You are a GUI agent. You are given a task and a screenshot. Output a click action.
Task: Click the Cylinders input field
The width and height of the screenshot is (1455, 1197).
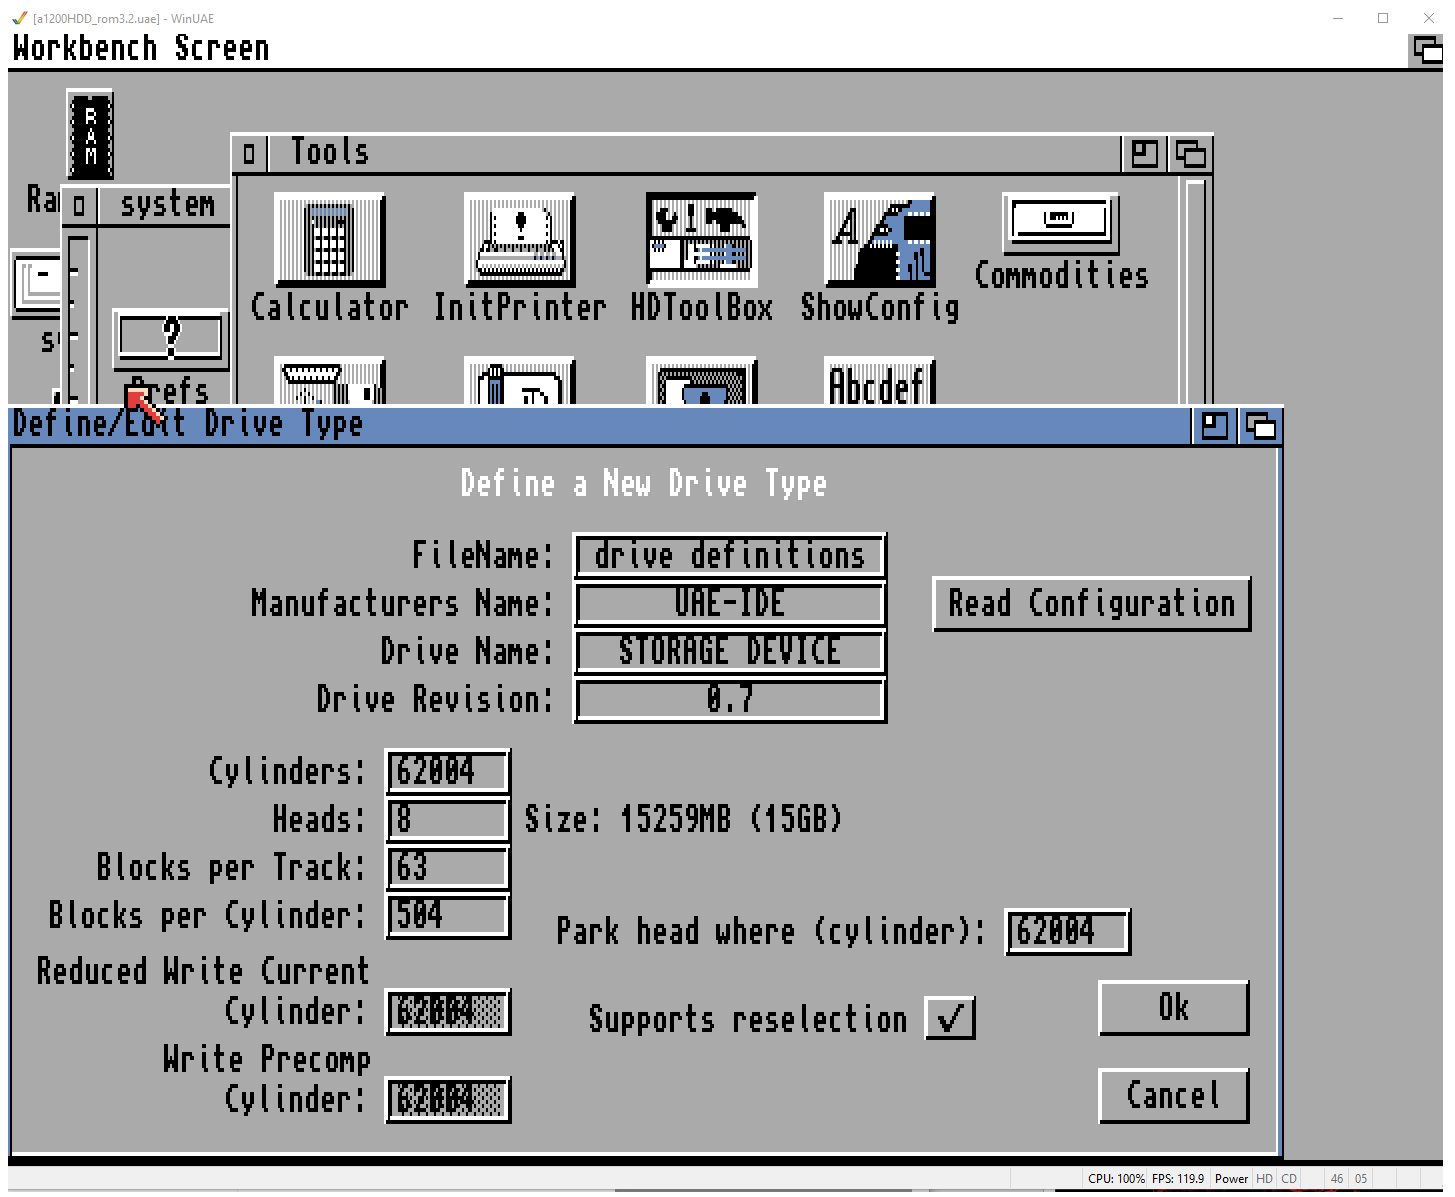click(x=448, y=772)
